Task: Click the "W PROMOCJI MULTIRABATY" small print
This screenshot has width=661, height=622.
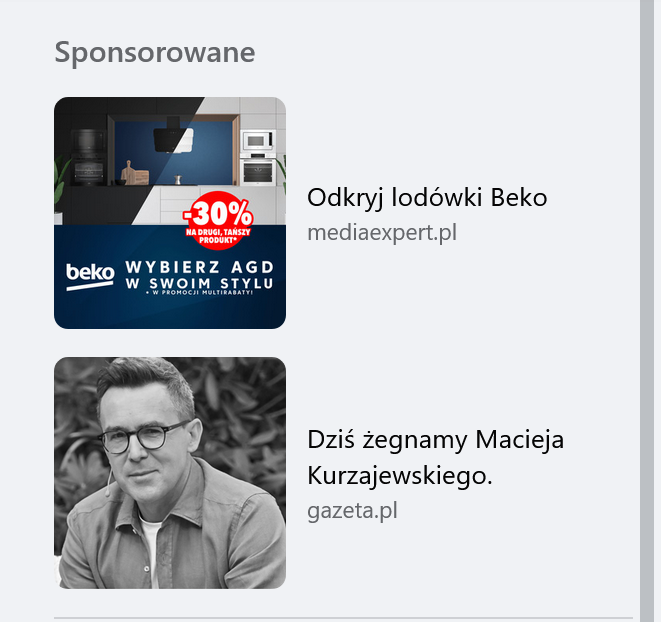Action: 200,292
